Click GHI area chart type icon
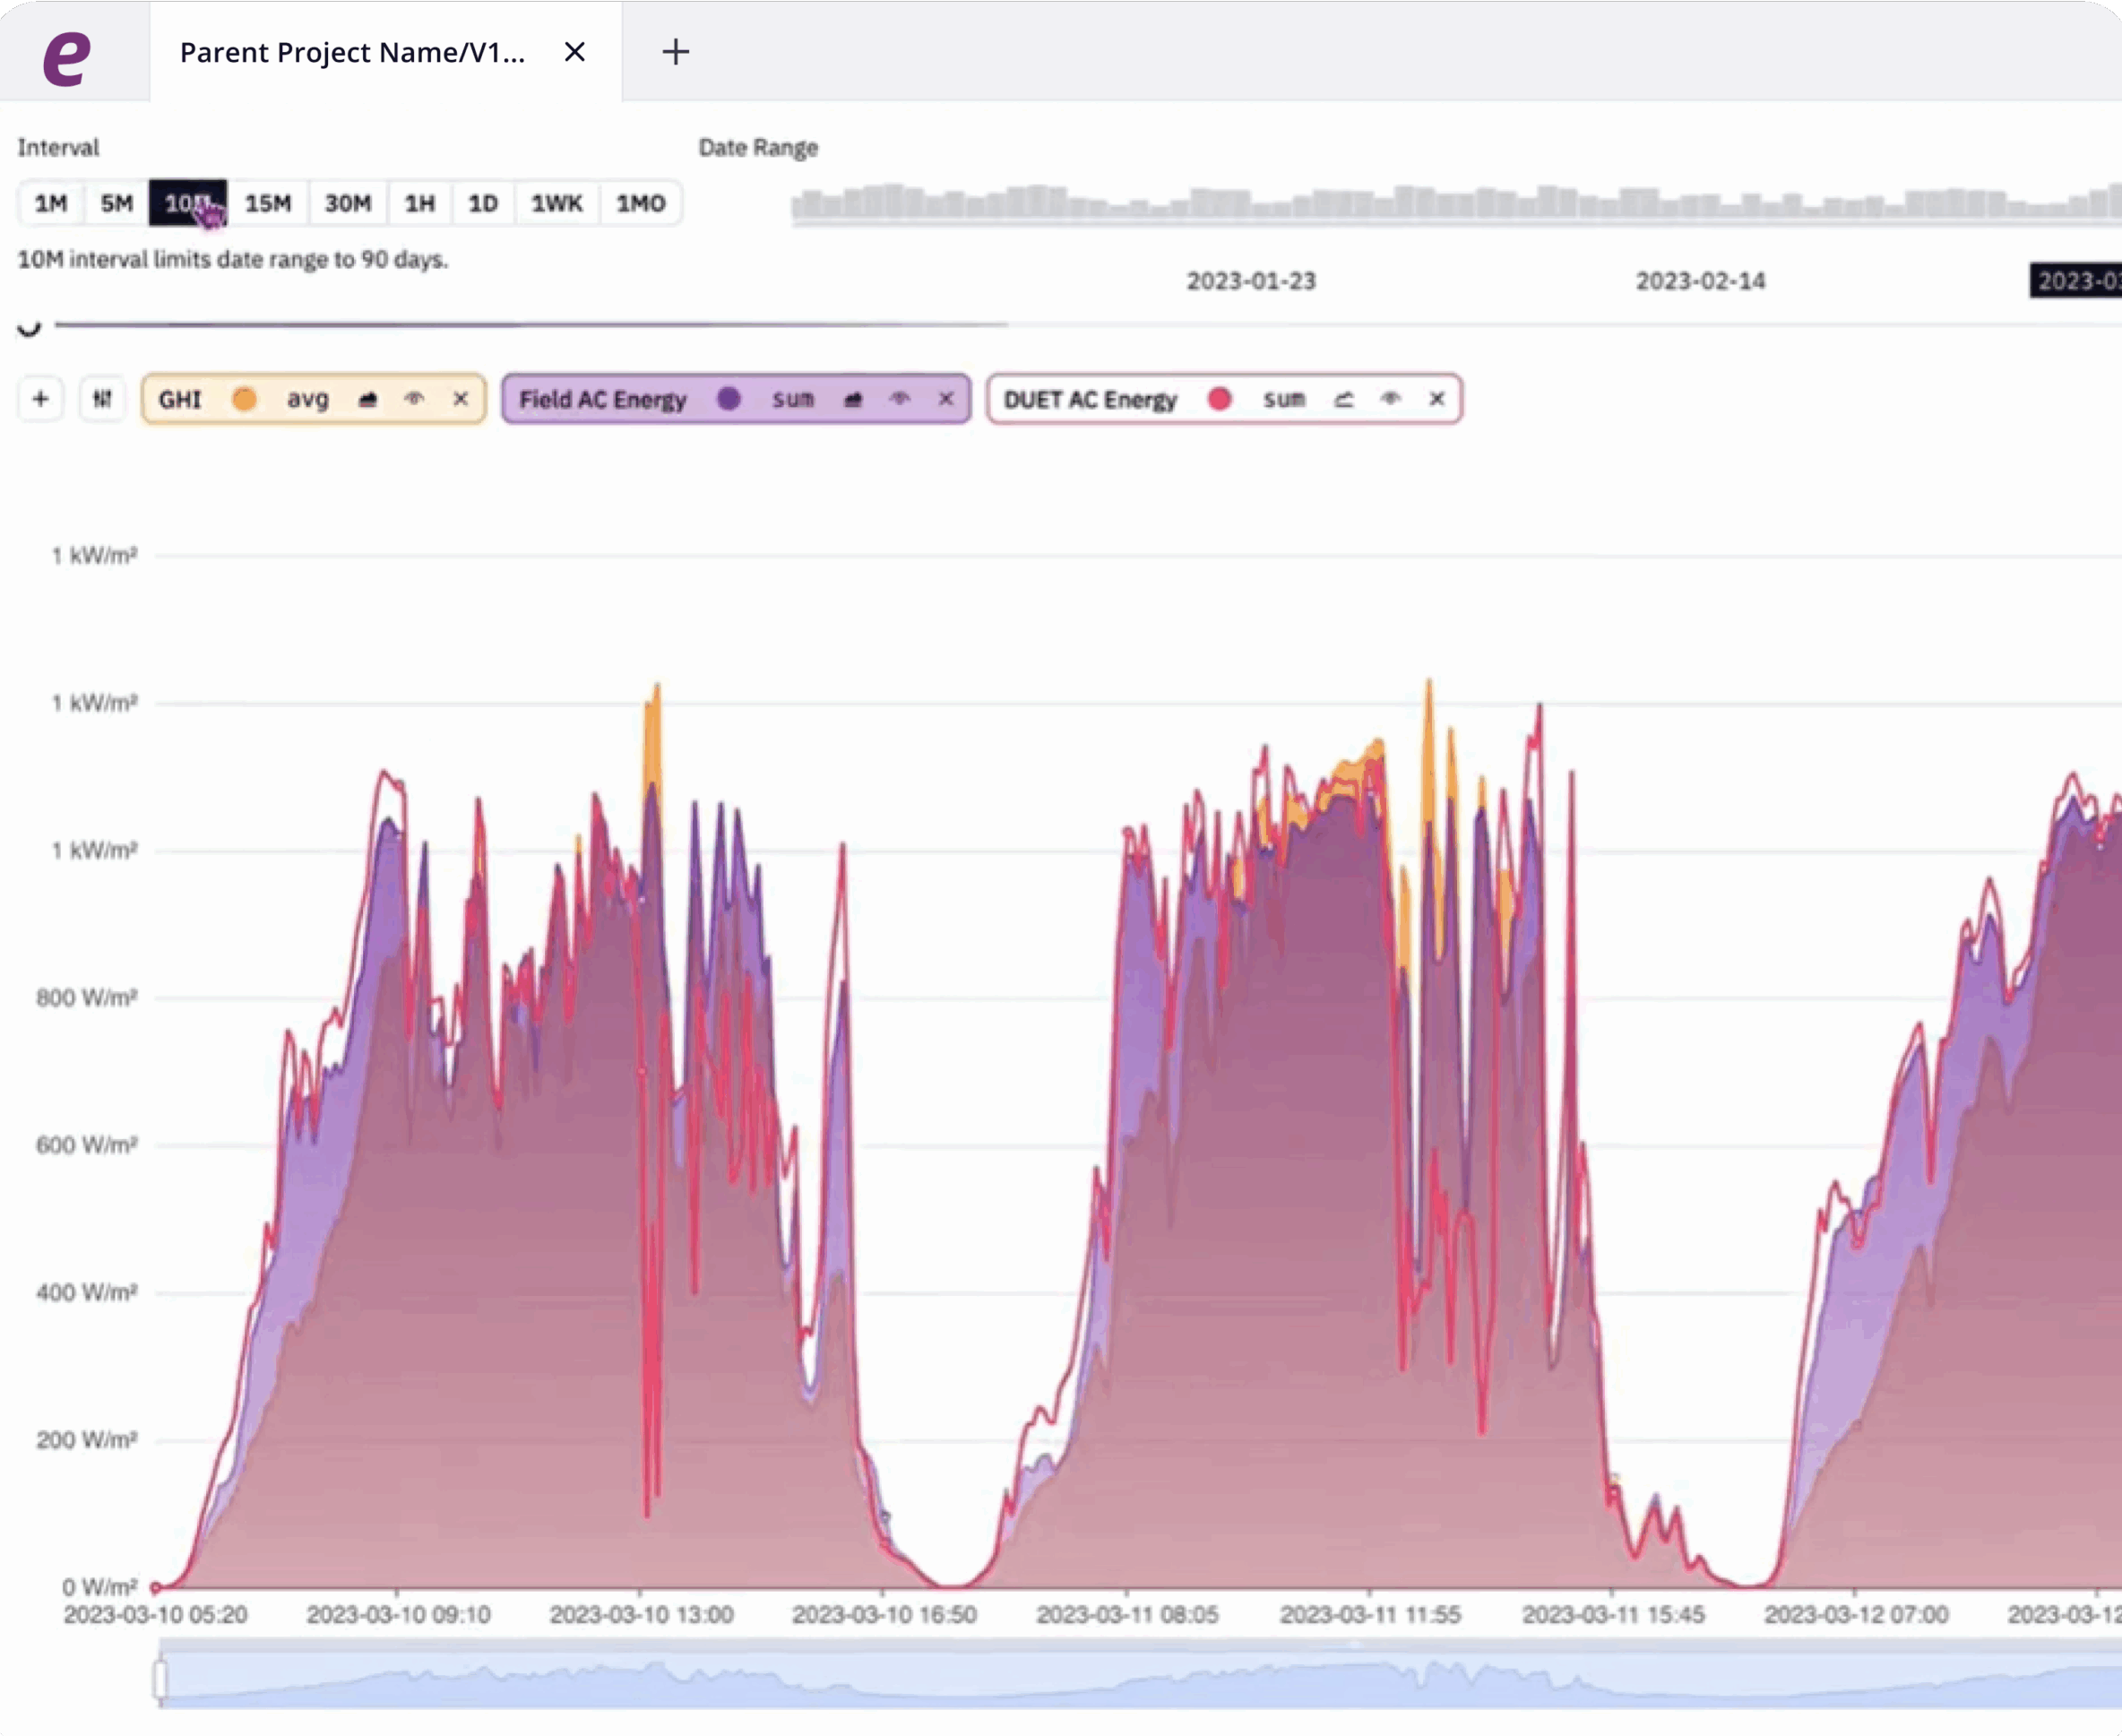 click(x=368, y=399)
